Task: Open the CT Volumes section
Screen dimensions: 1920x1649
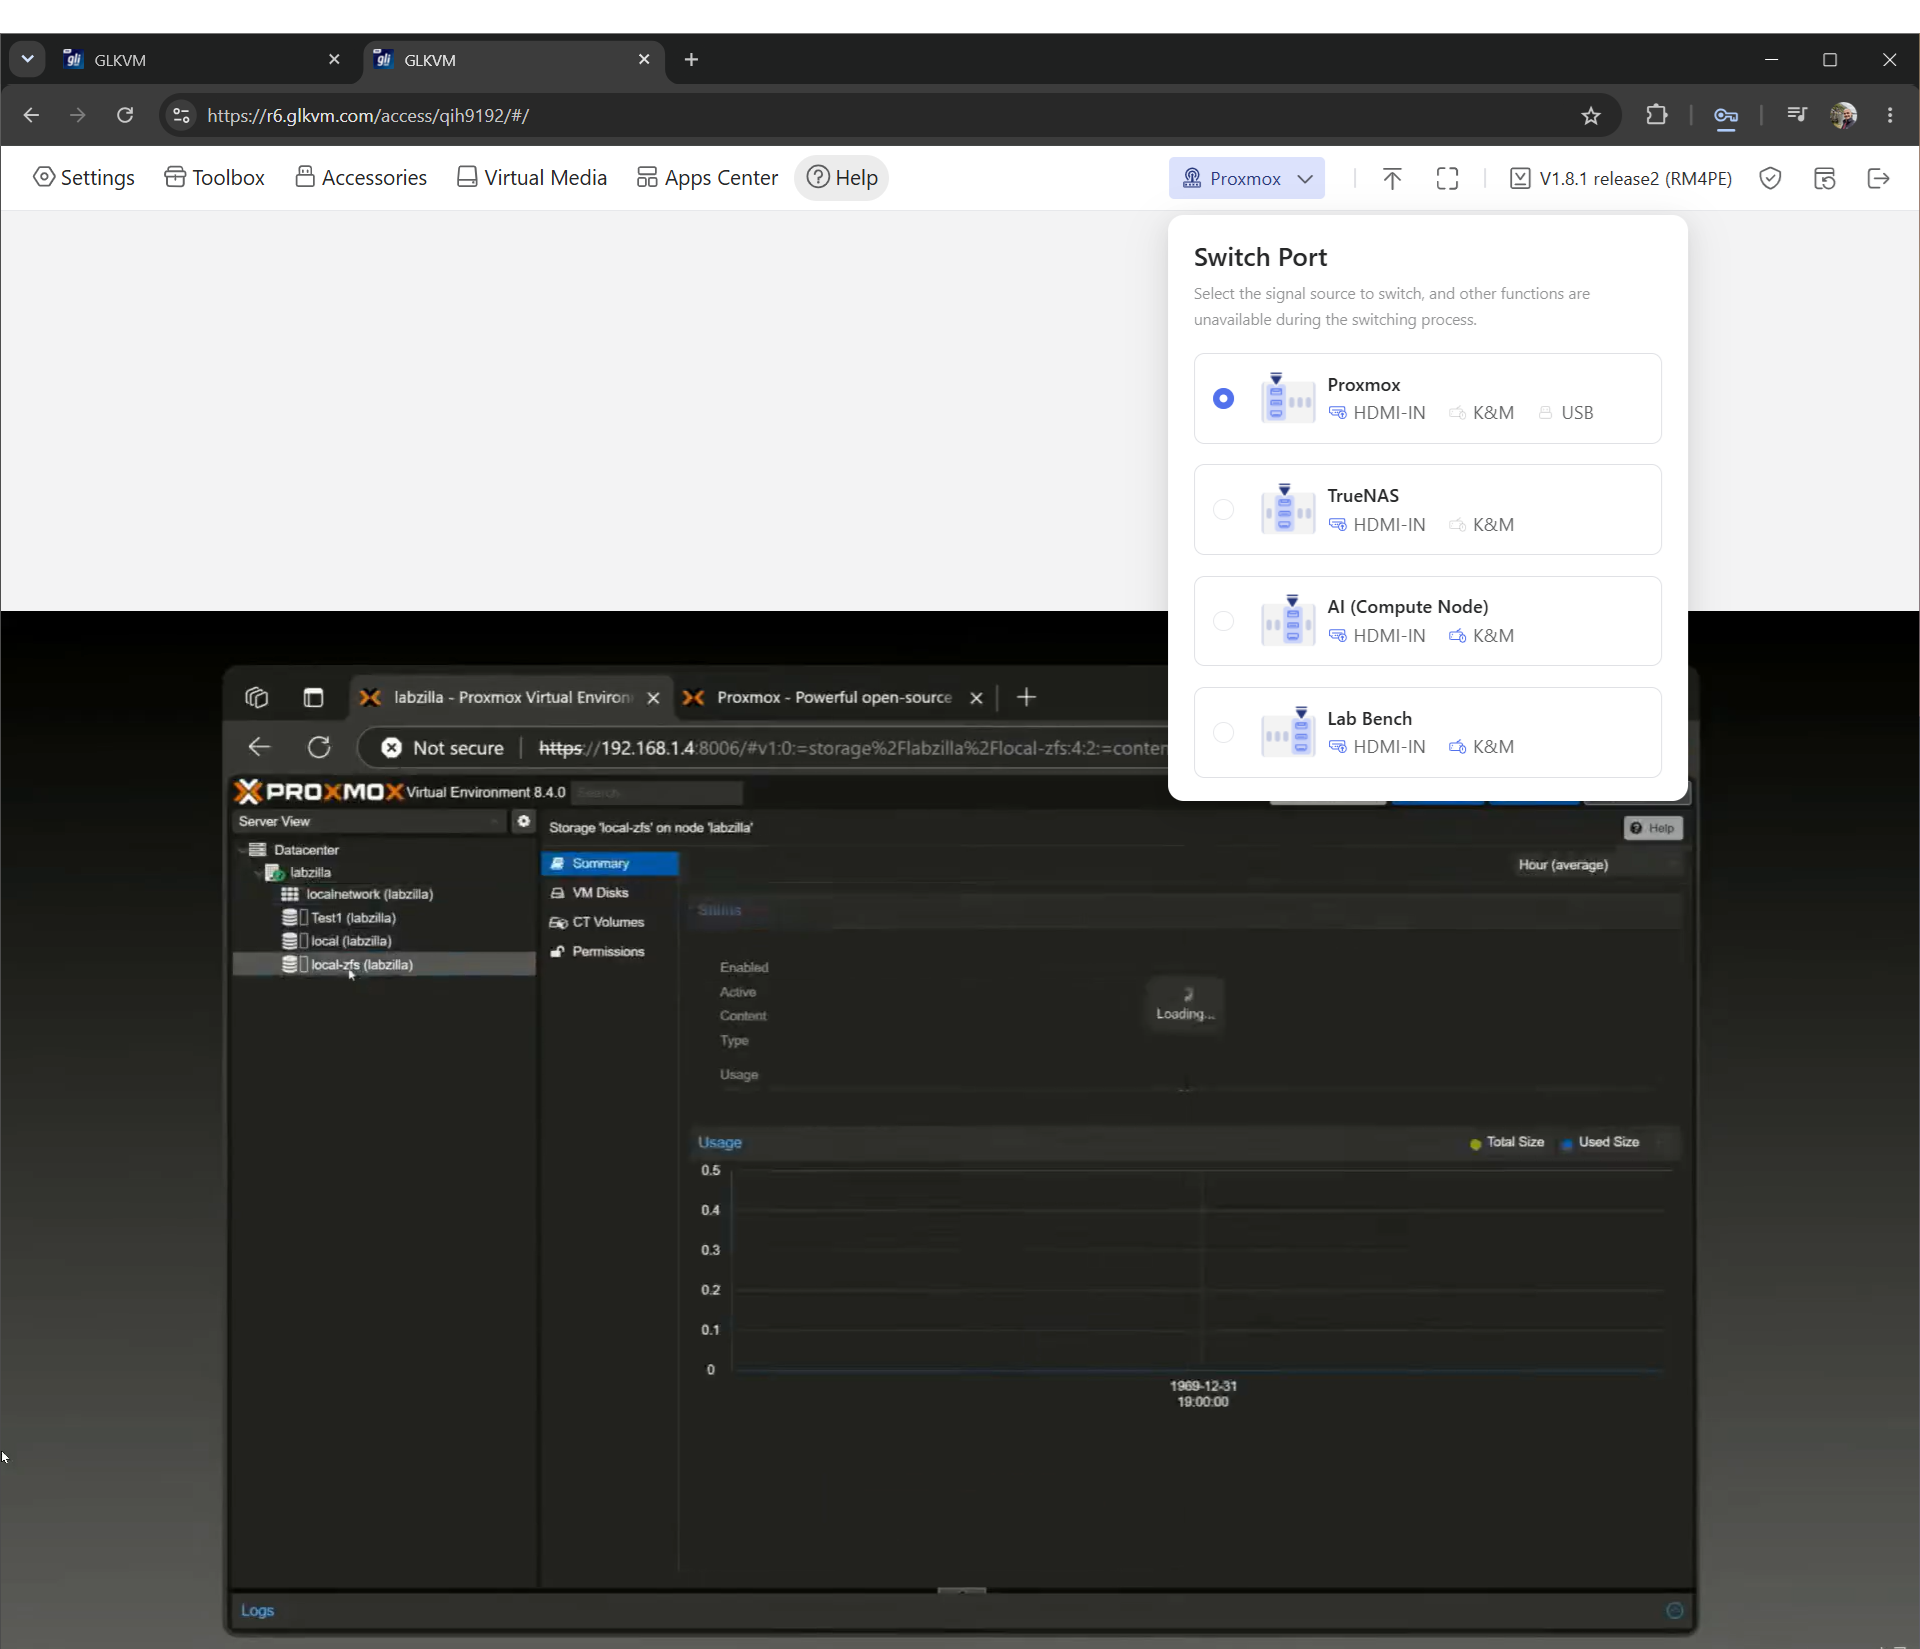Action: tap(610, 922)
